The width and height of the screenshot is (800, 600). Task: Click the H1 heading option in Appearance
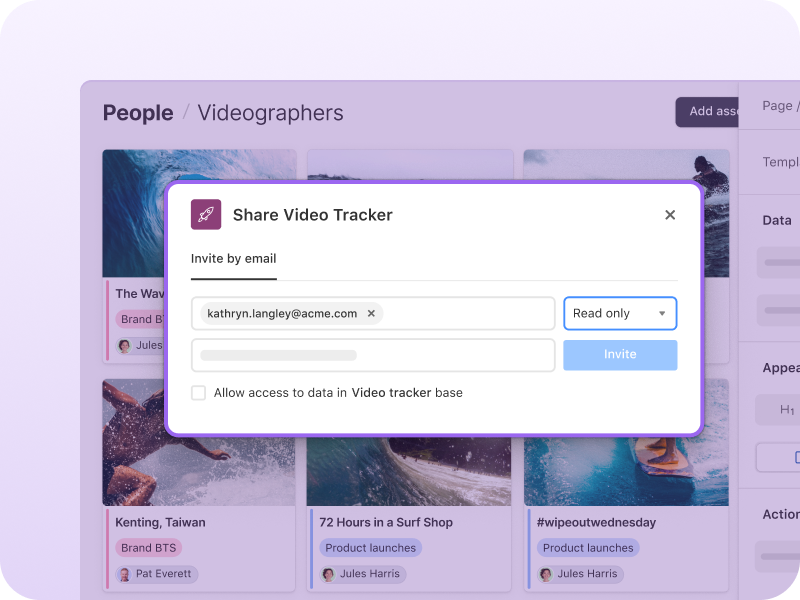[778, 410]
